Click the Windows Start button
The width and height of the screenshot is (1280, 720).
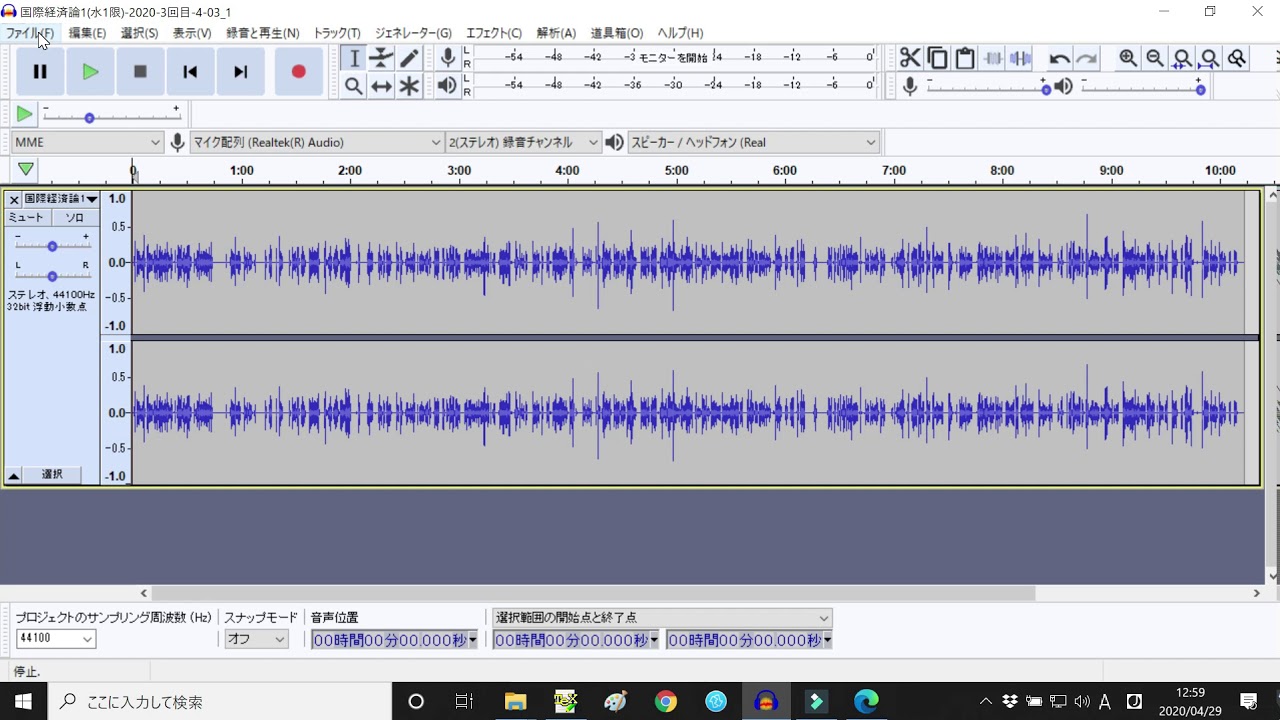click(x=23, y=701)
